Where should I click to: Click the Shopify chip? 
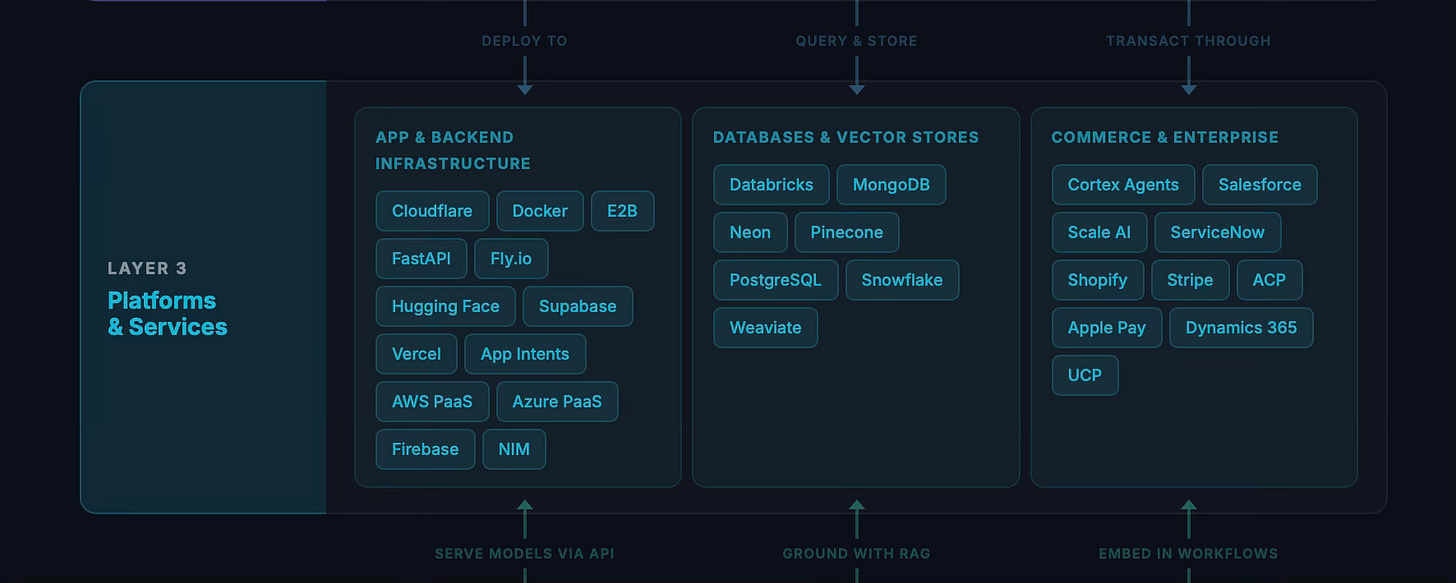[x=1097, y=280]
